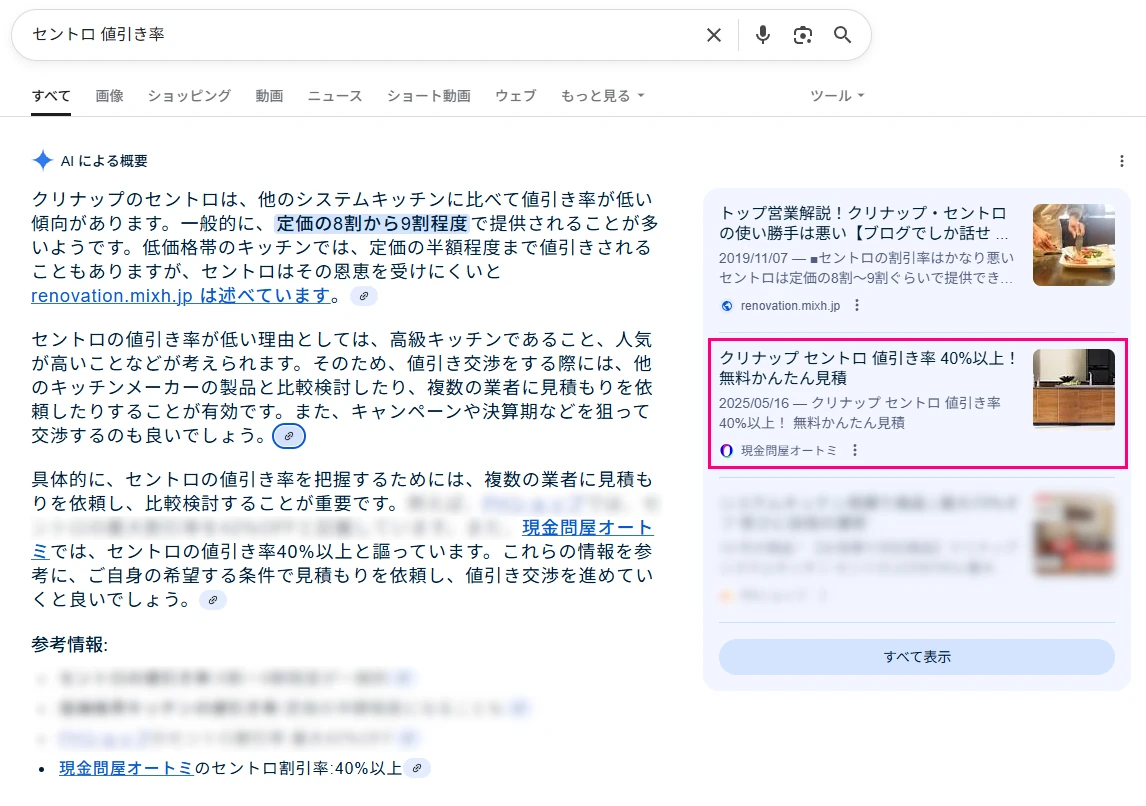Open the ニュース tab
The image size is (1146, 806).
[335, 96]
